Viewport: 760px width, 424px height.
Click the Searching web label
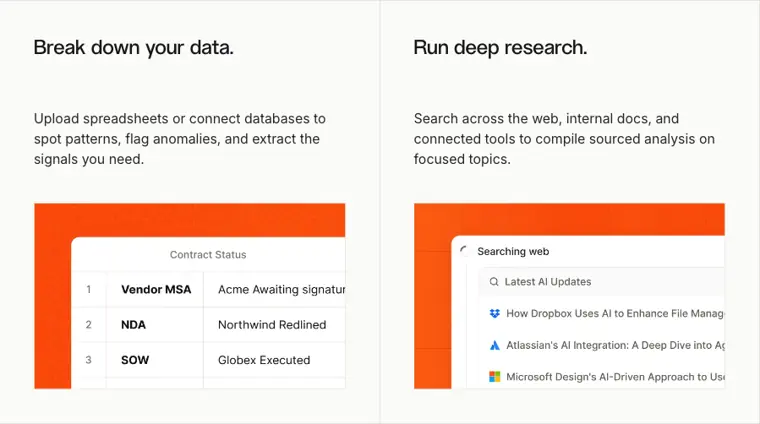click(513, 251)
